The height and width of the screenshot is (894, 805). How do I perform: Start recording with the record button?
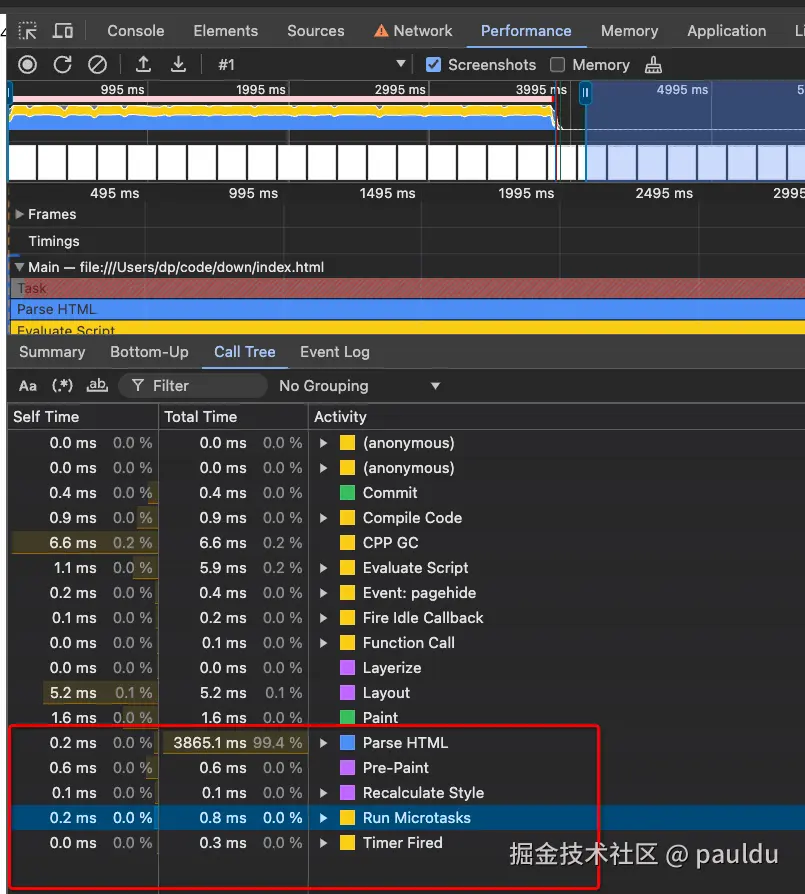28,65
